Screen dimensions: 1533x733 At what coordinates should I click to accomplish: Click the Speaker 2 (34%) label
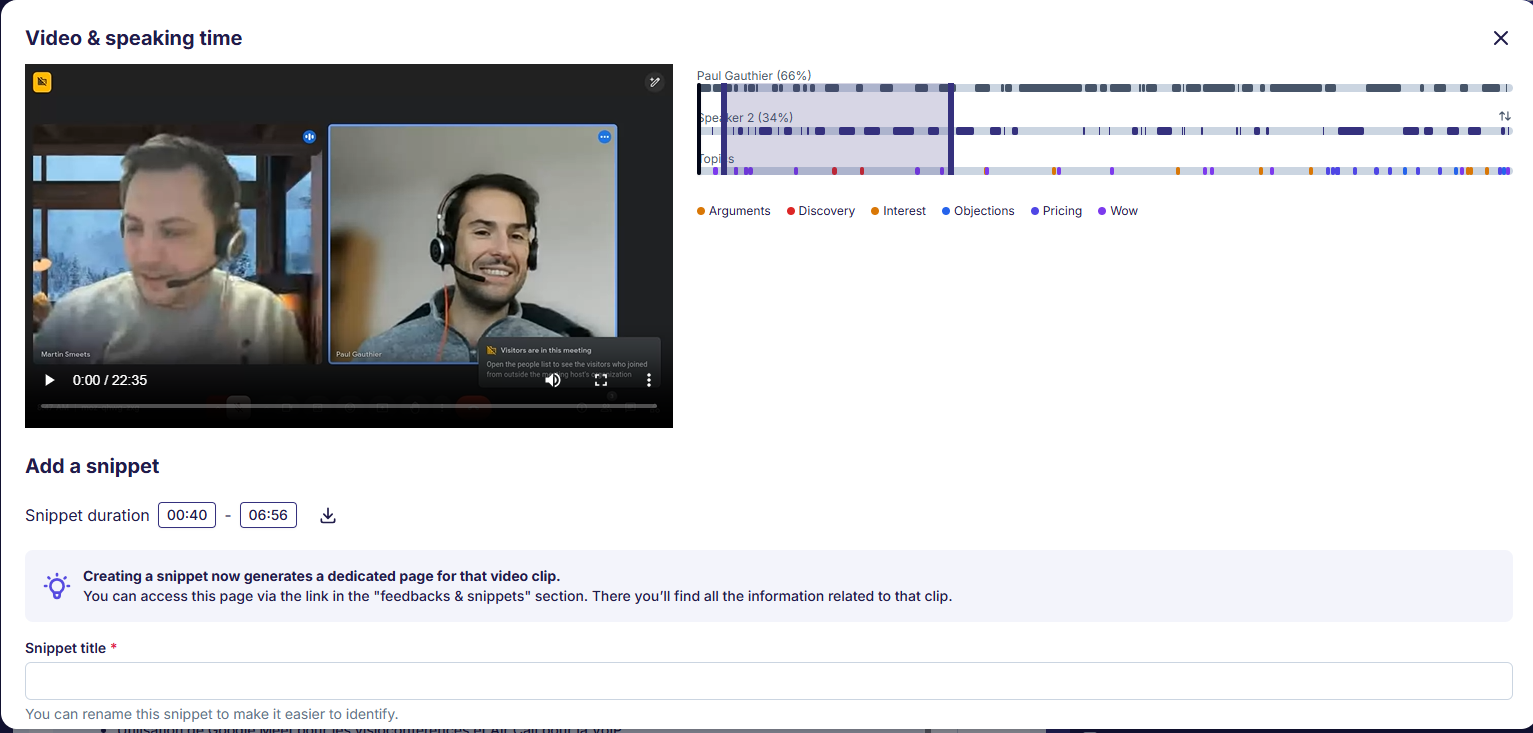pyautogui.click(x=745, y=118)
